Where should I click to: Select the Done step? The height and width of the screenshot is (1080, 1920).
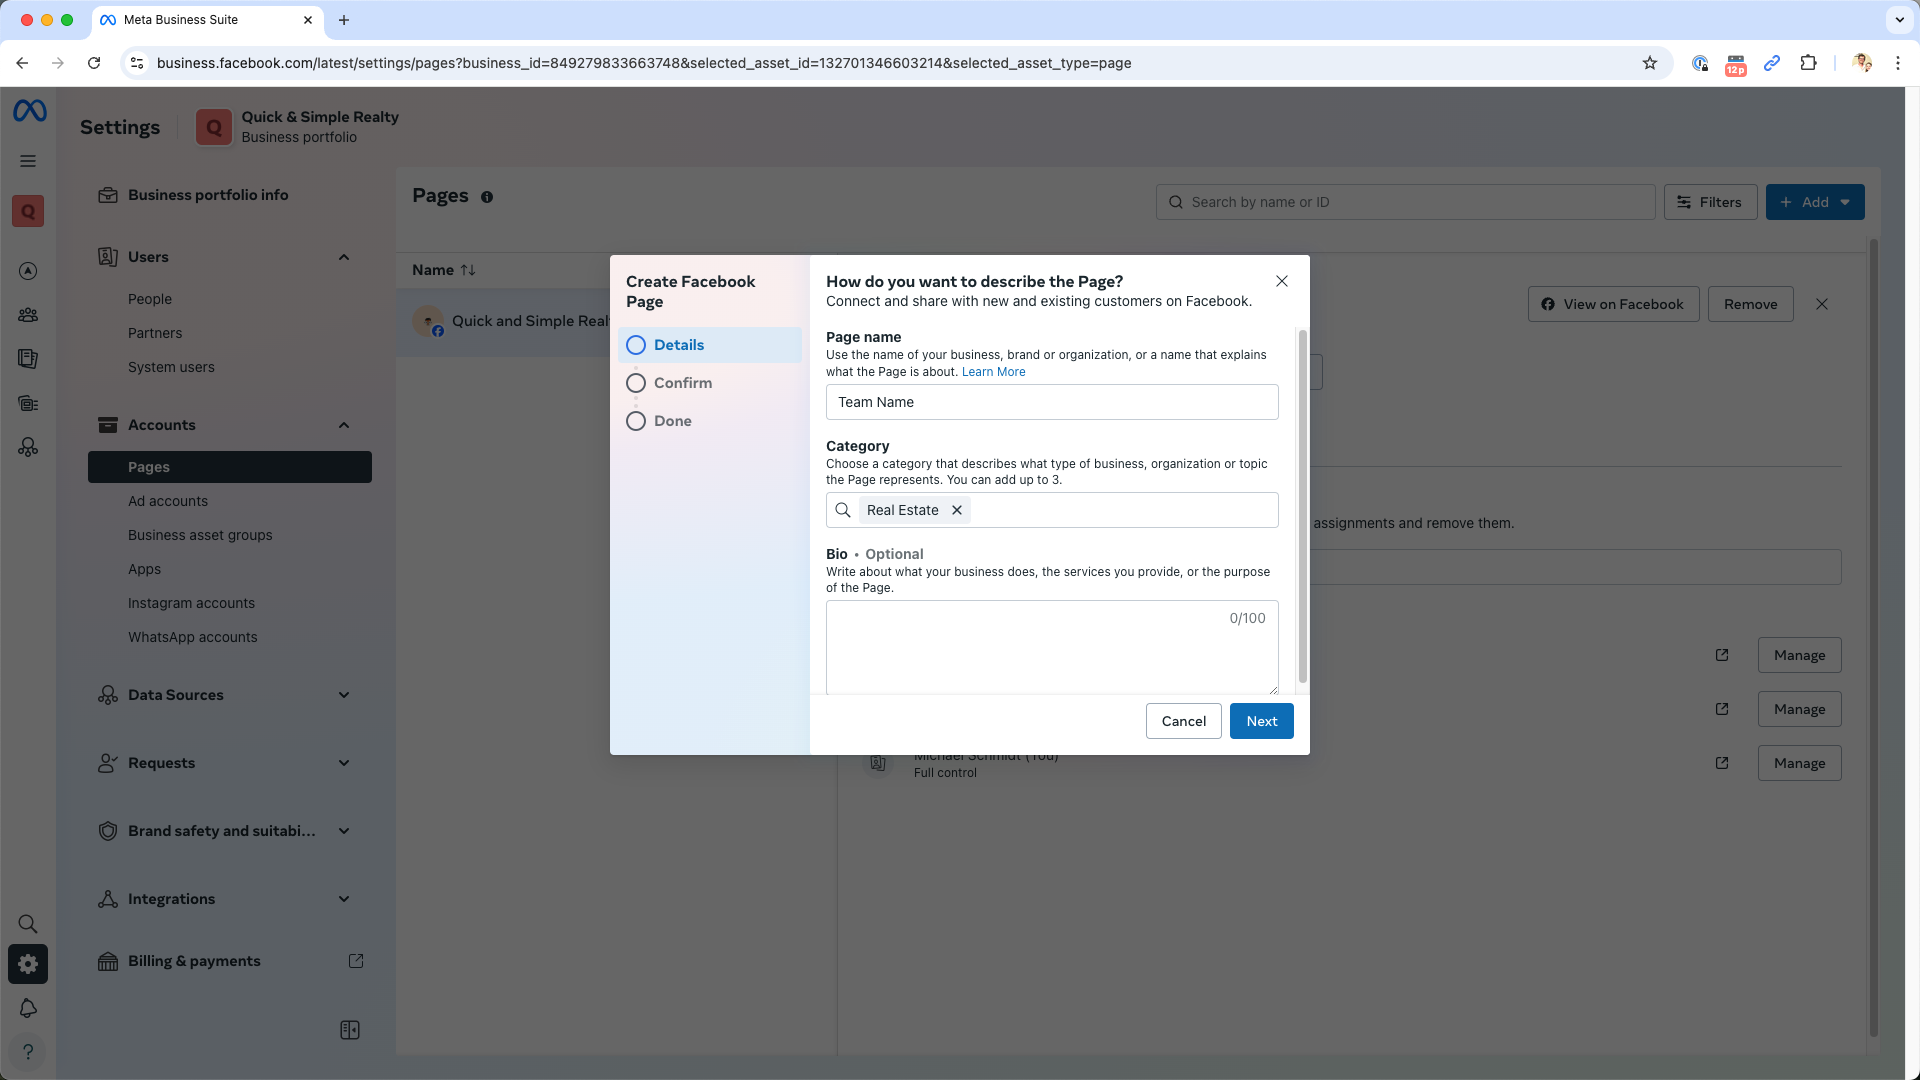(x=709, y=421)
